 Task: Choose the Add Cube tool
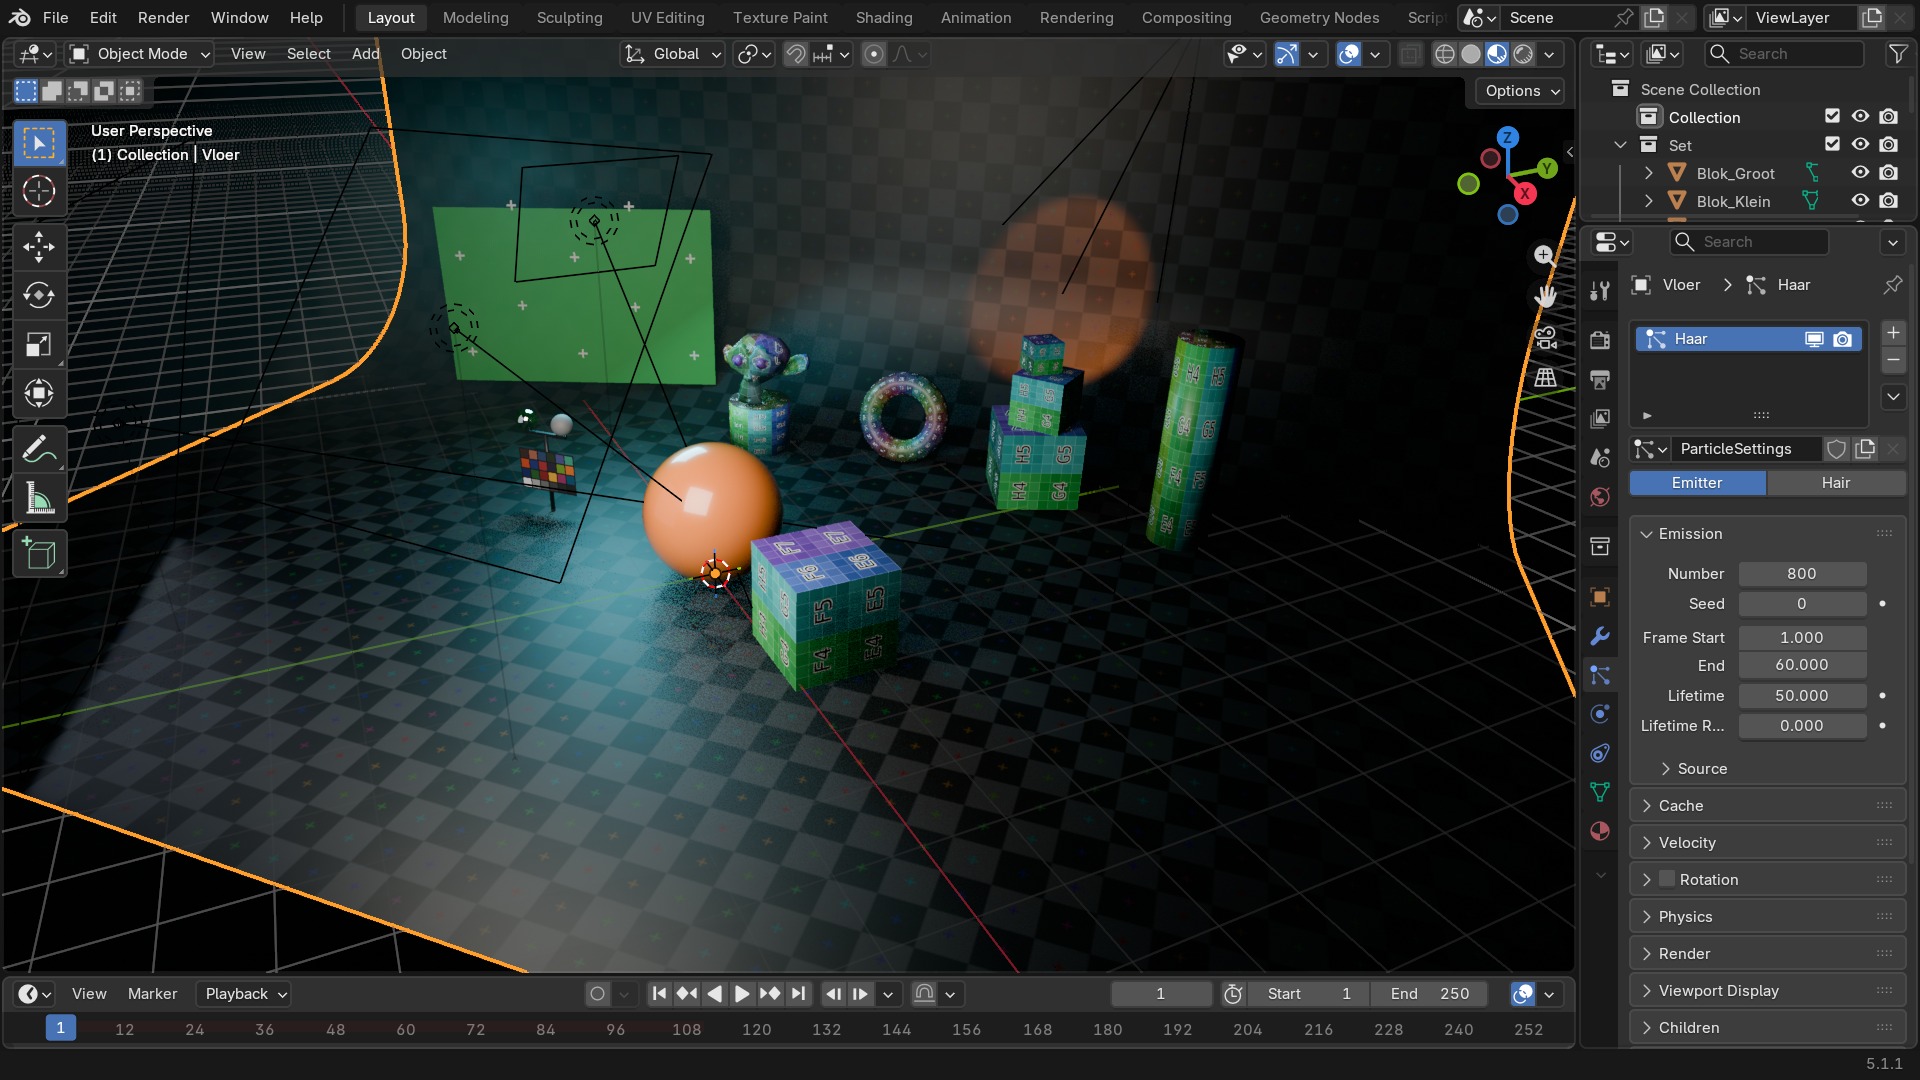(x=39, y=554)
